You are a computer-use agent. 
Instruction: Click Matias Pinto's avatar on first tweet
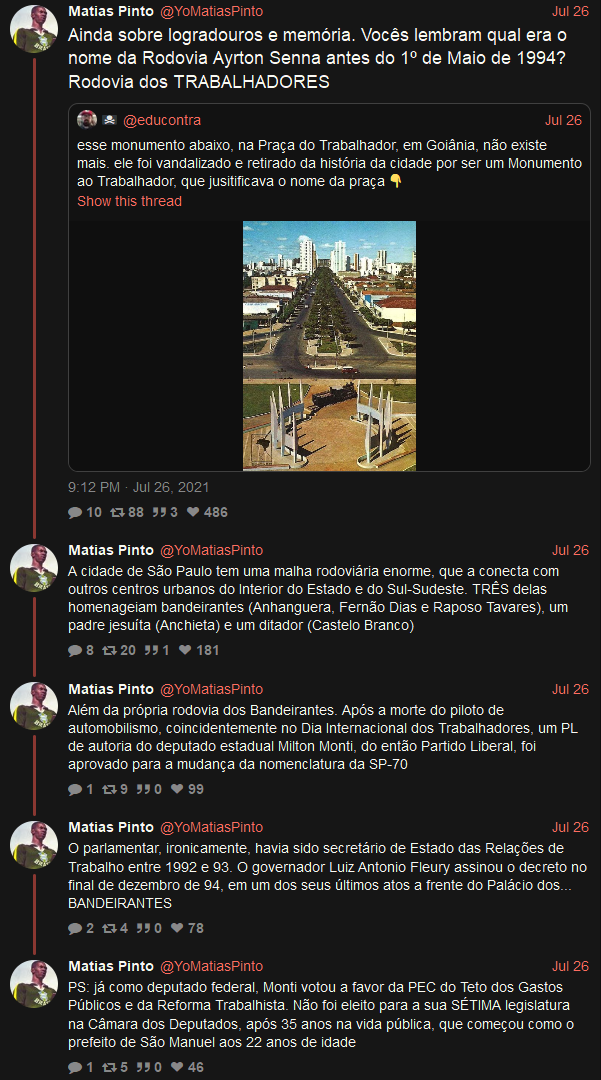tap(34, 29)
